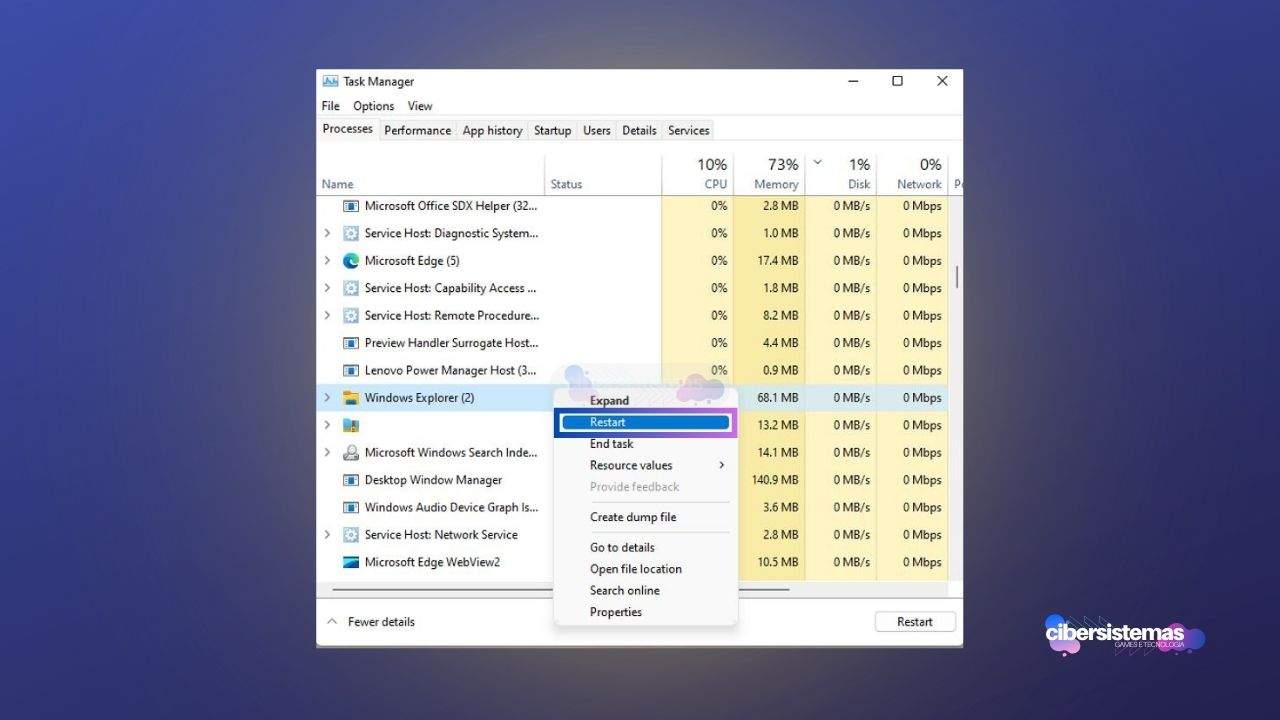Click the Lenovo Power Manager Host icon
1280x720 pixels.
[350, 370]
